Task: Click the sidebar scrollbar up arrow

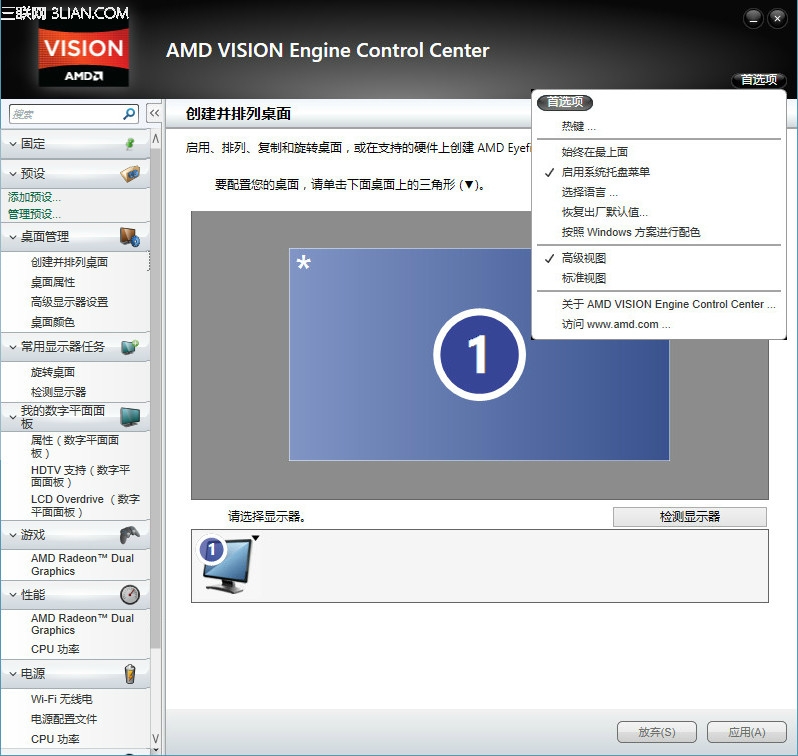Action: point(156,138)
